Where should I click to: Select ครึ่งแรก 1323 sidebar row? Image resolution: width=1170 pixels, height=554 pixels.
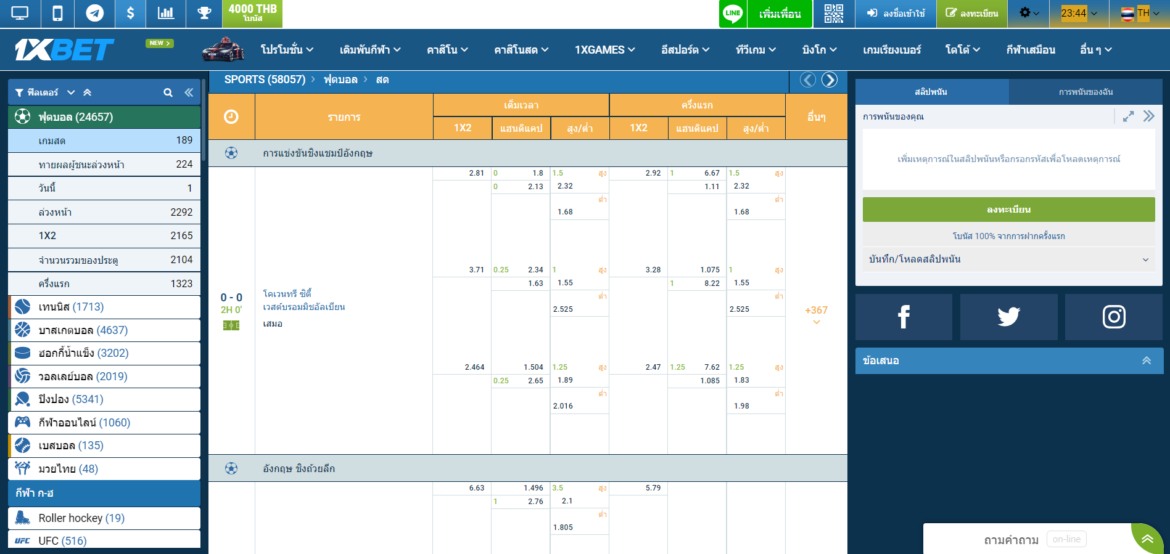click(104, 284)
